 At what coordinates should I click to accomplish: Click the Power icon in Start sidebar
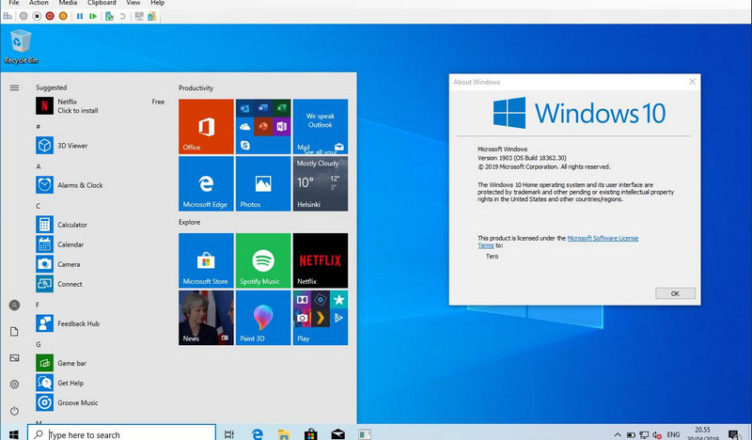14,411
